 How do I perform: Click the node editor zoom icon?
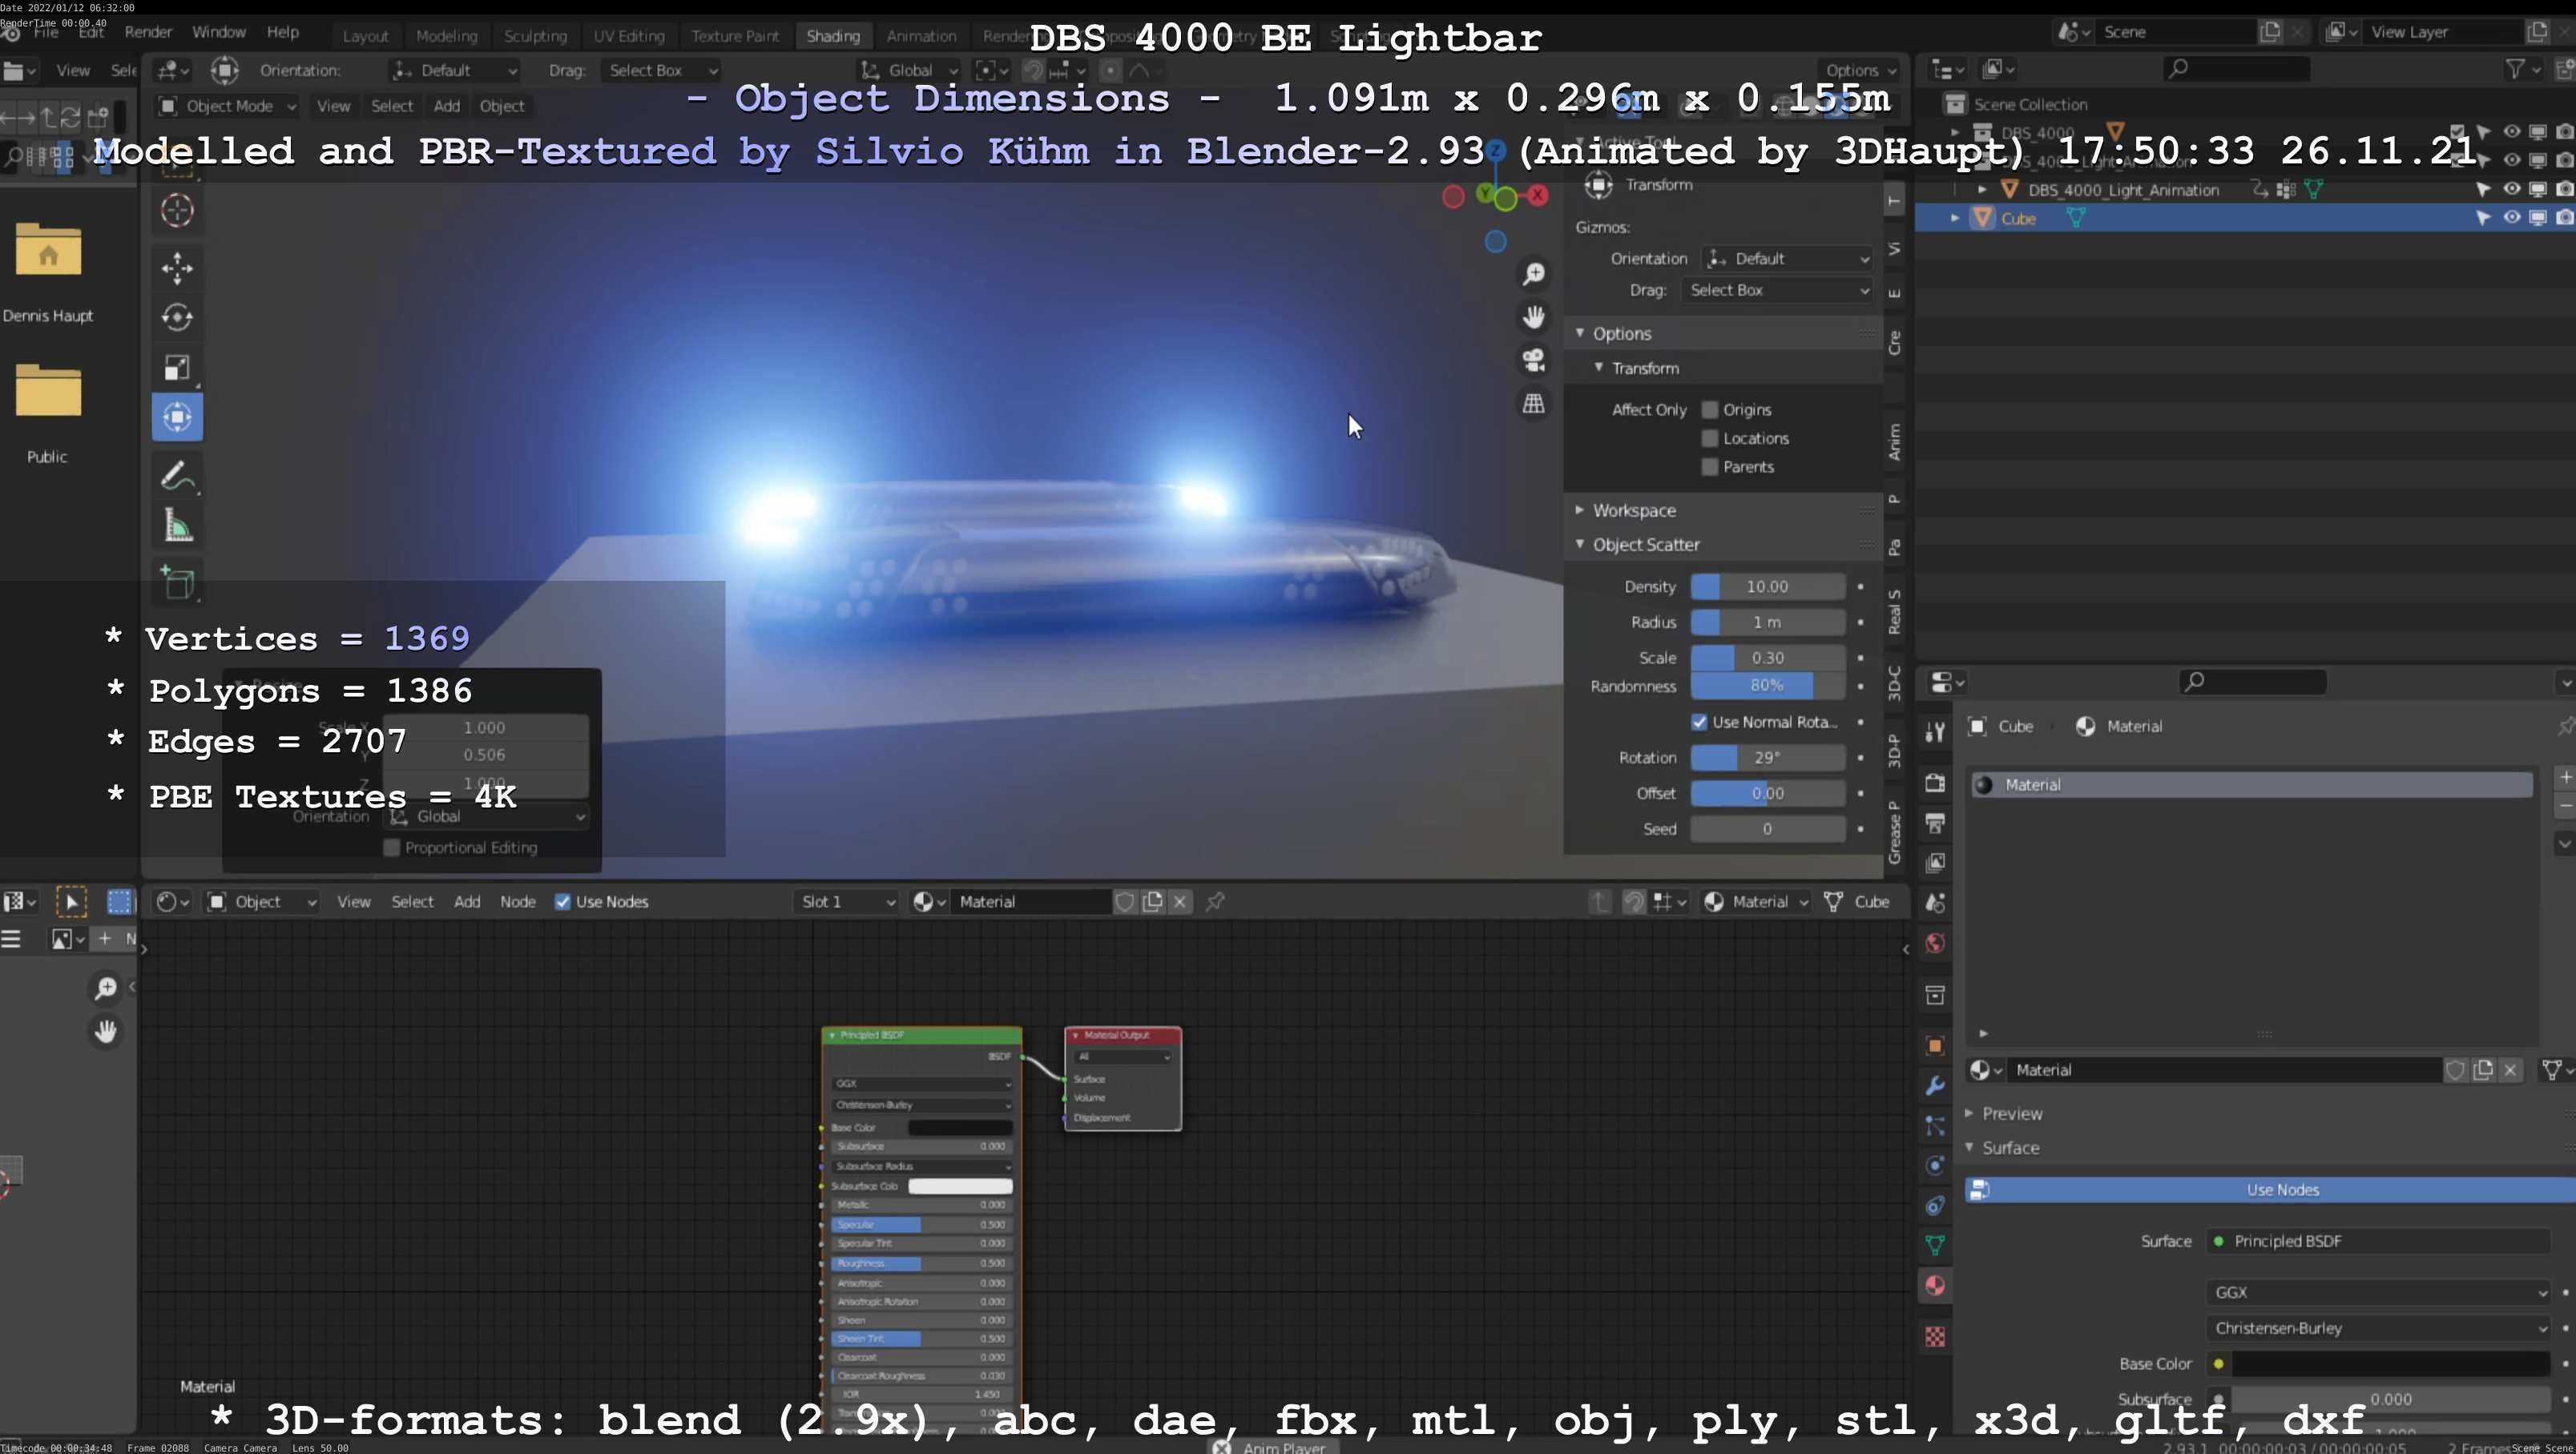click(x=105, y=988)
